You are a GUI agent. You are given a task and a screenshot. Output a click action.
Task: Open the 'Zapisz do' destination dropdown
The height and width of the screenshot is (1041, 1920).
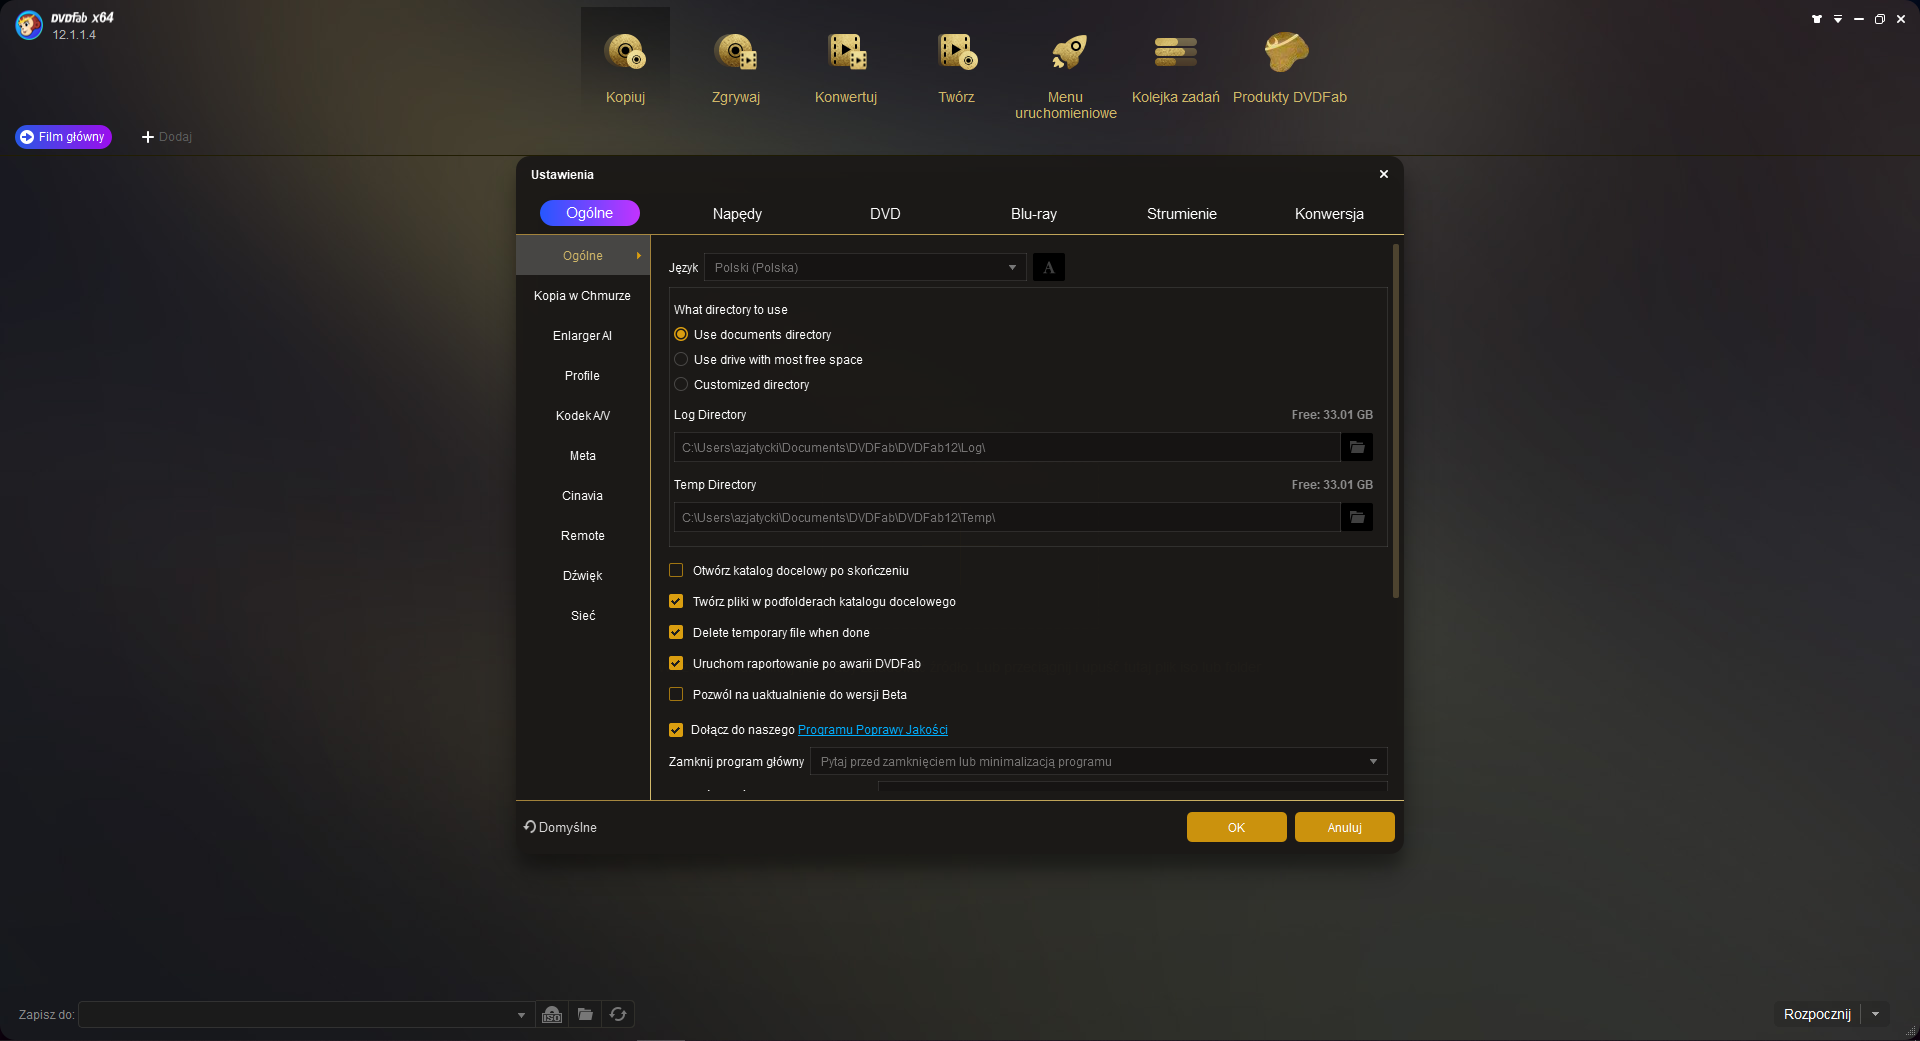tap(305, 1014)
